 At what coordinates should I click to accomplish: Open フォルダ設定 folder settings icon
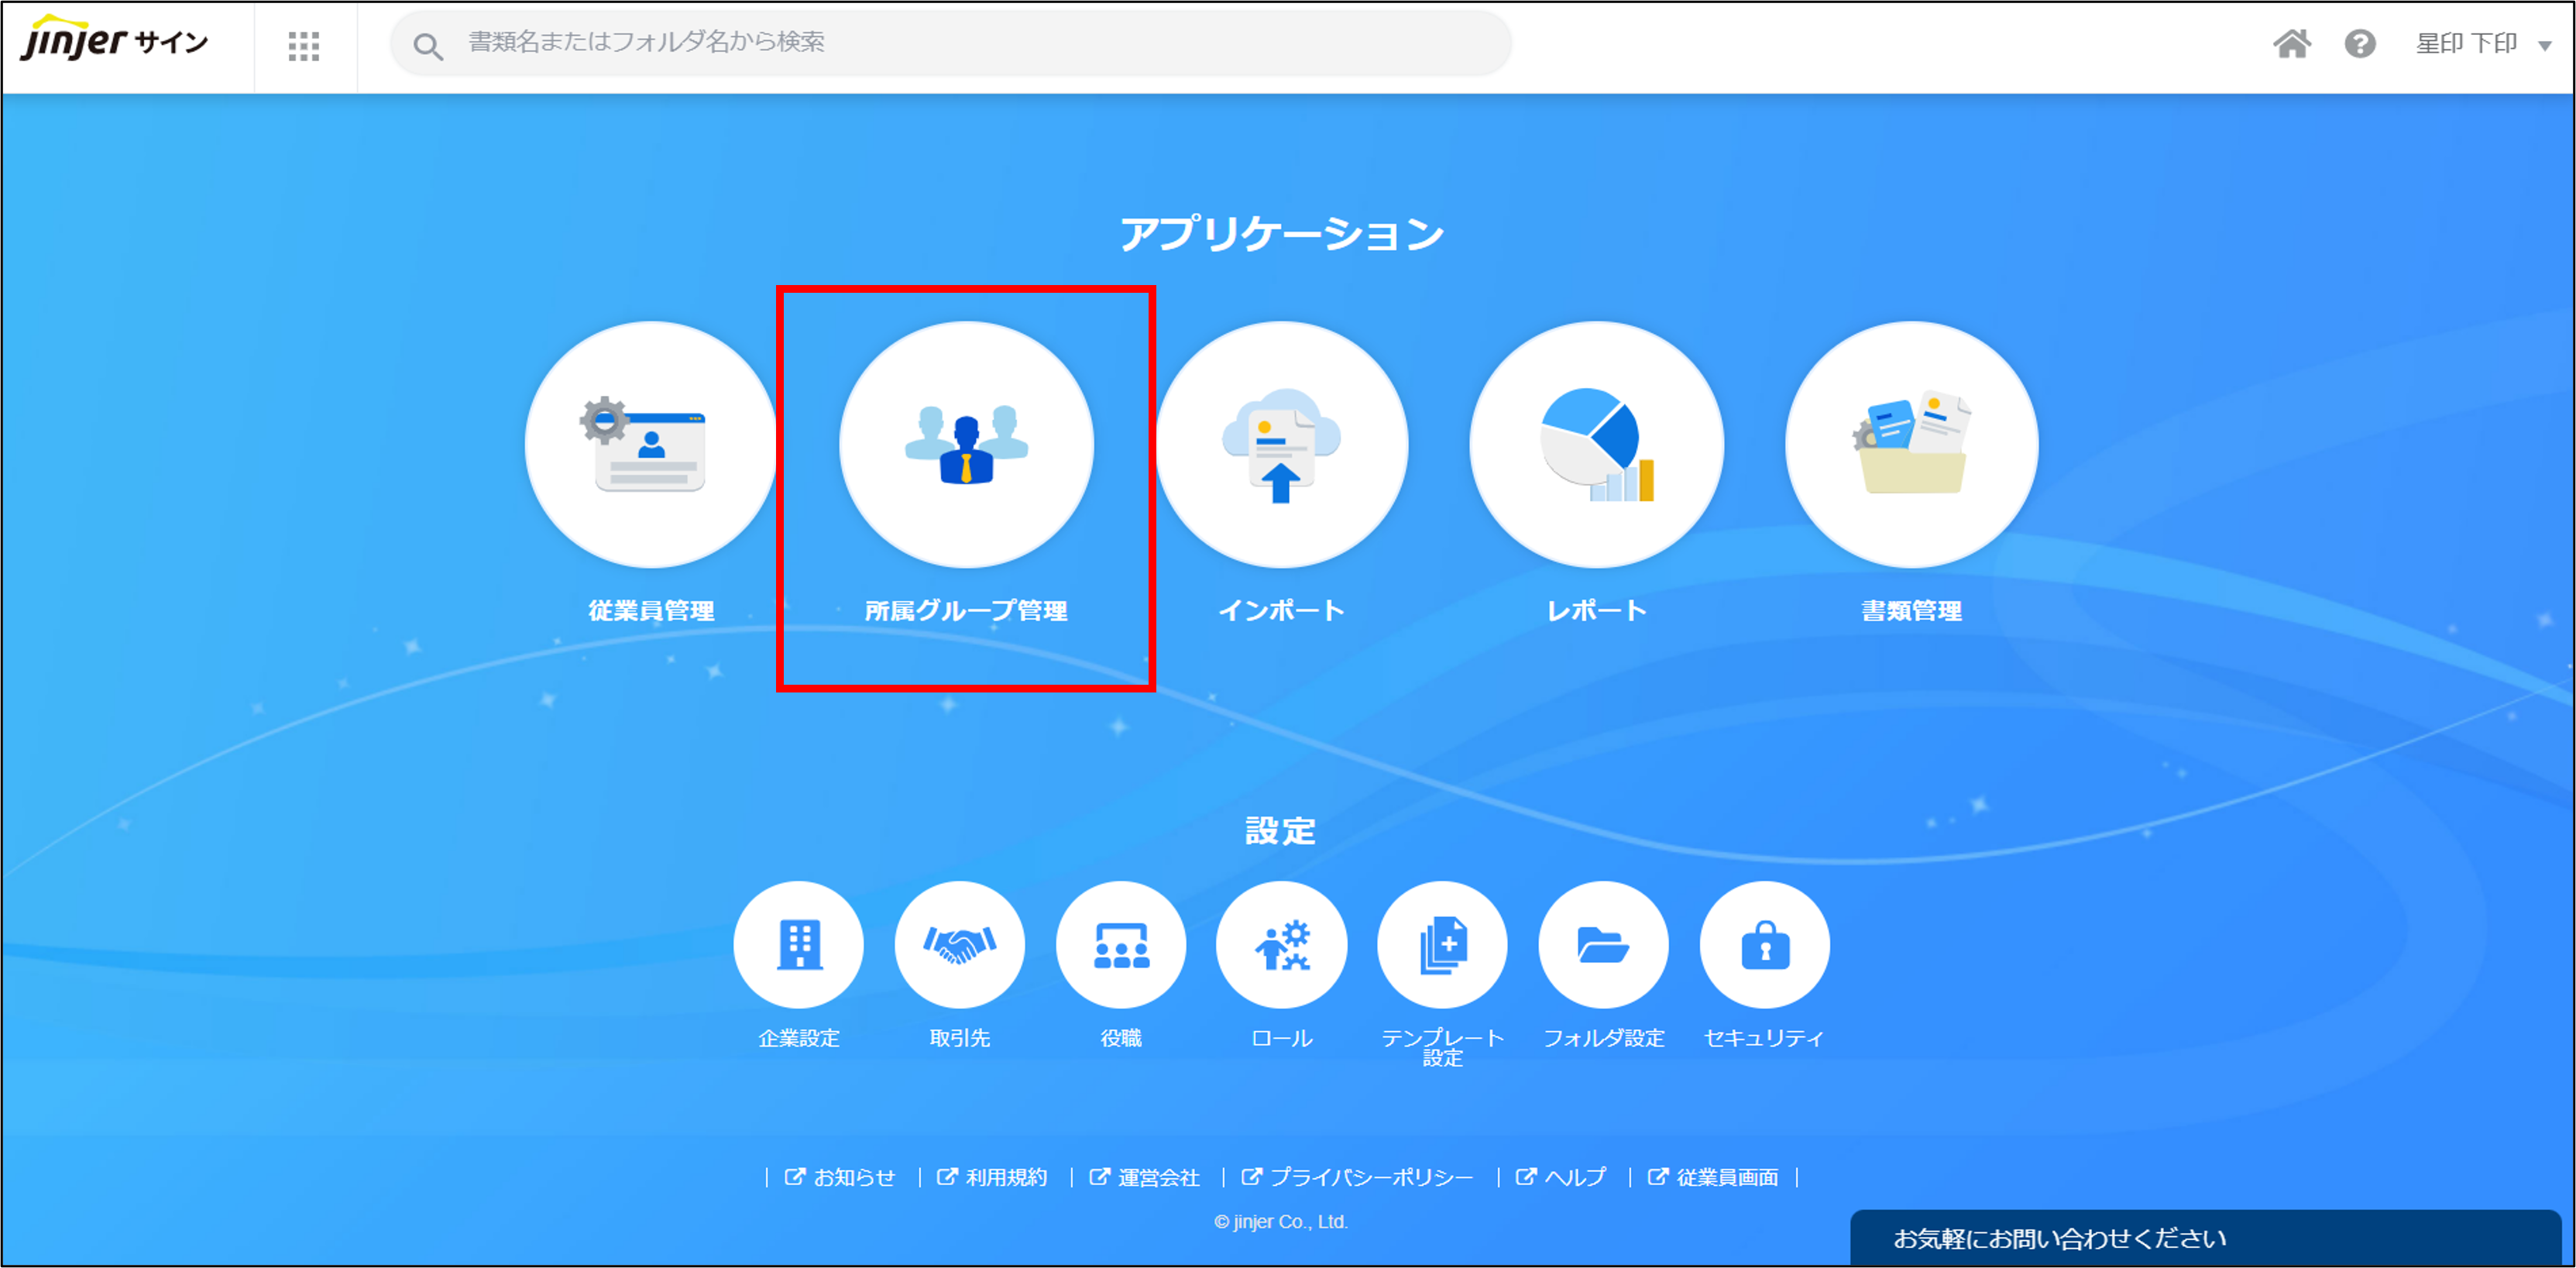pos(1603,945)
